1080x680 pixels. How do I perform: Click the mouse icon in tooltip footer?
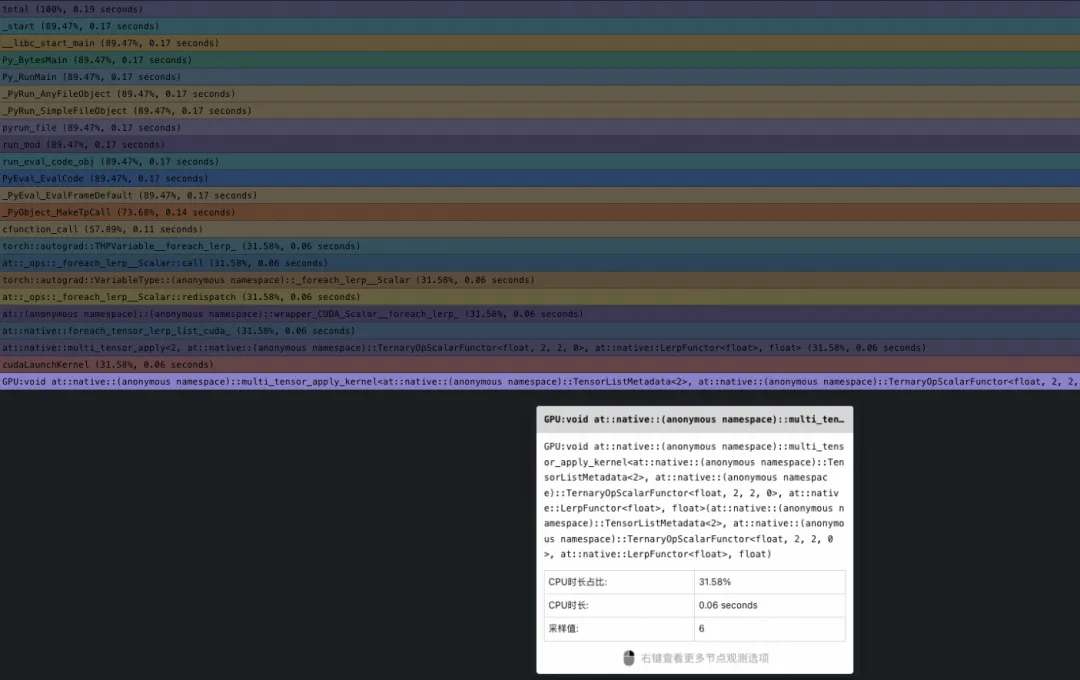click(628, 658)
